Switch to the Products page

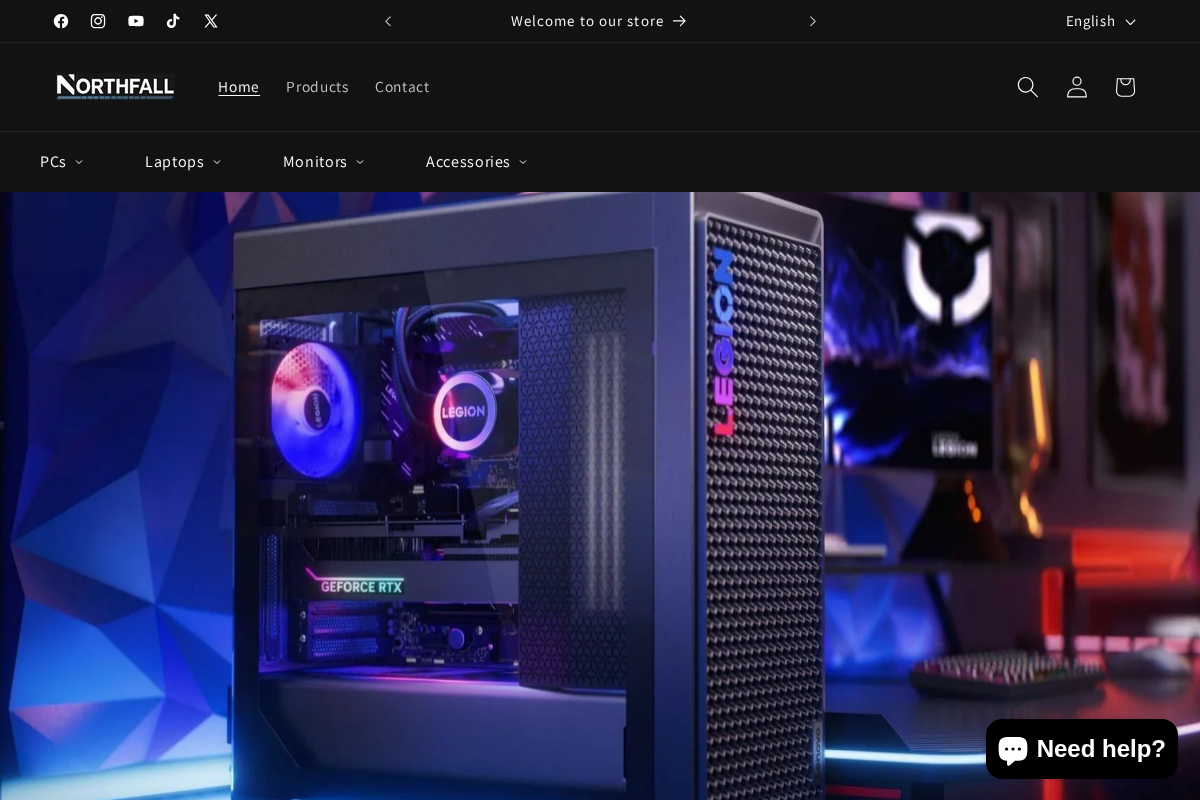tap(317, 87)
